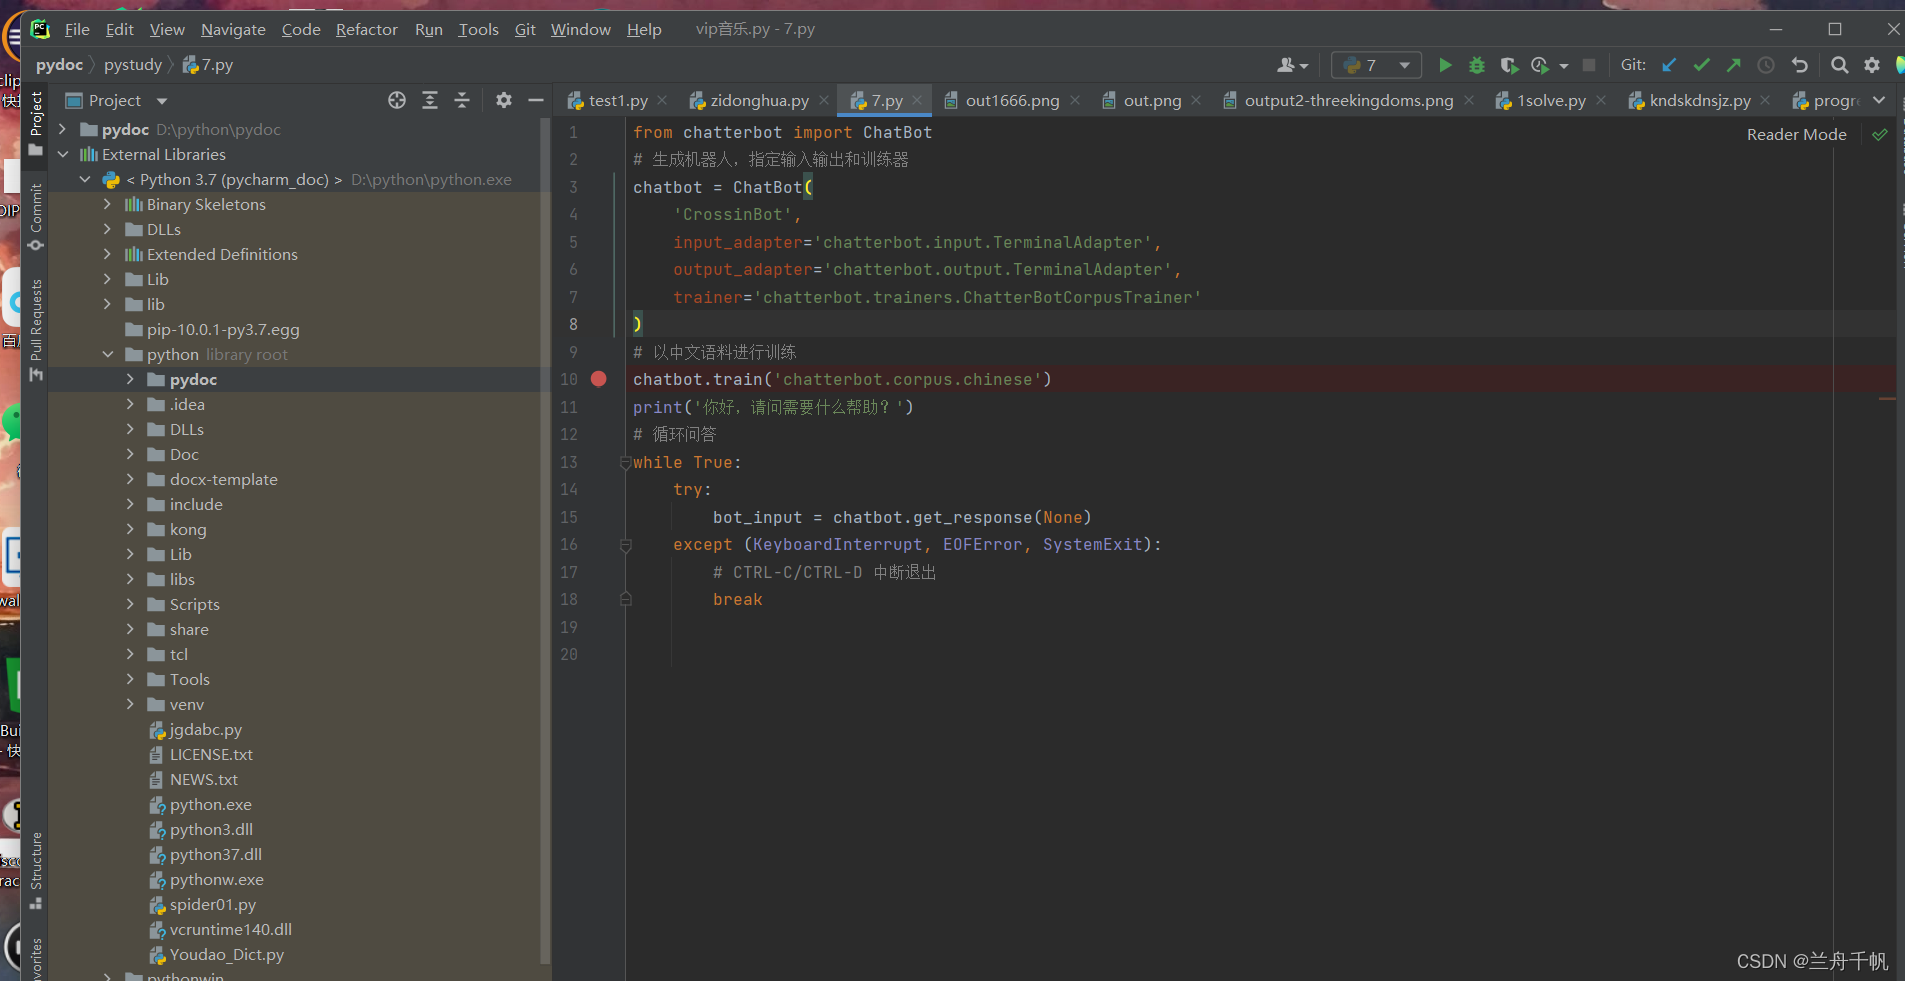
Task: Run the script with the green play button
Action: (x=1444, y=65)
